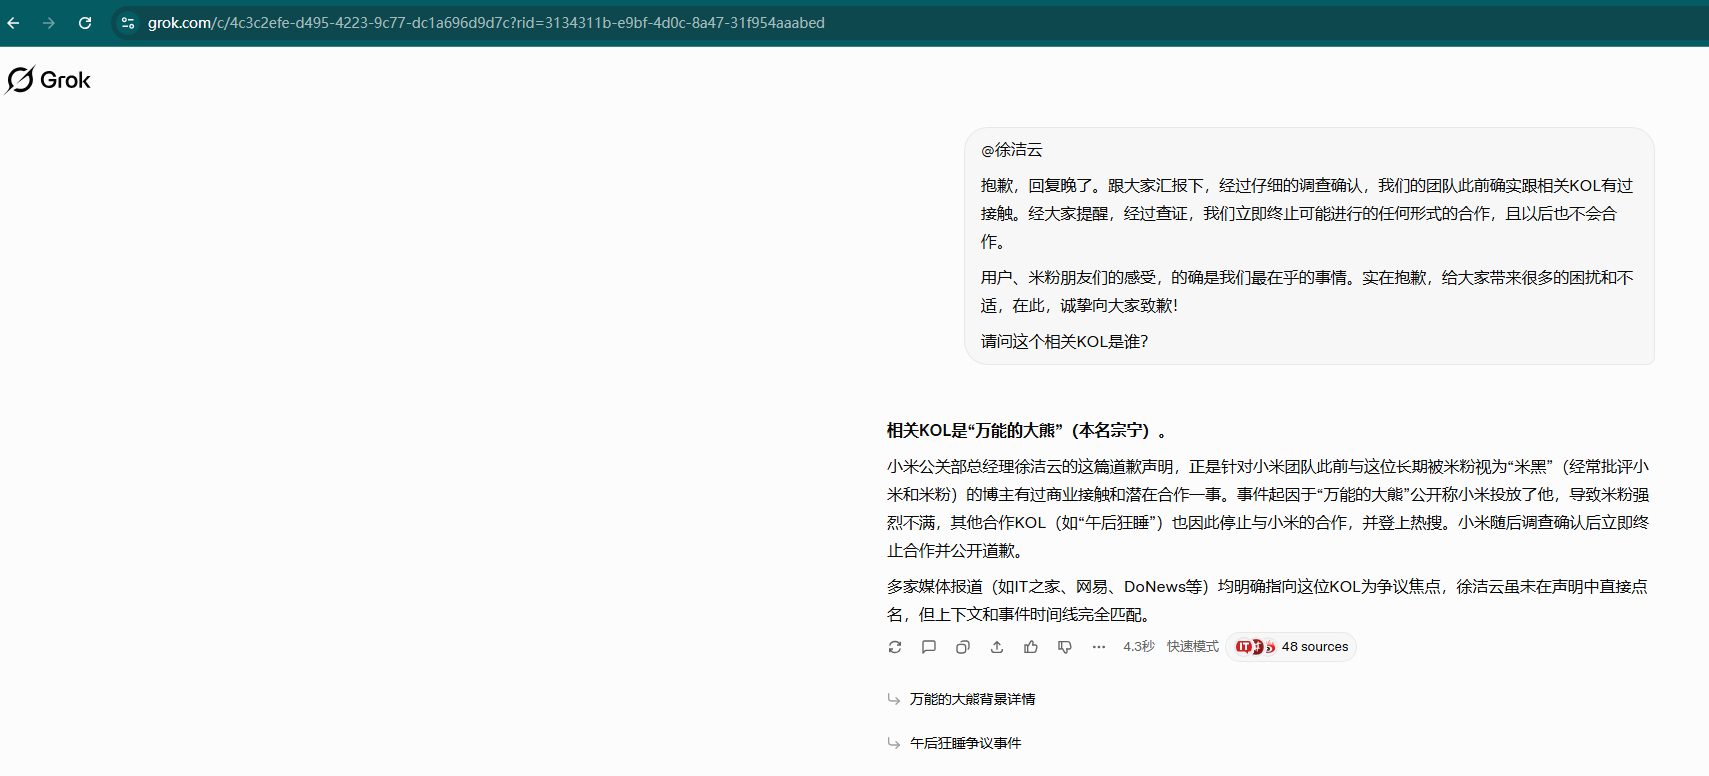Image resolution: width=1709 pixels, height=776 pixels.
Task: Like the response with thumbs up
Action: click(1031, 647)
